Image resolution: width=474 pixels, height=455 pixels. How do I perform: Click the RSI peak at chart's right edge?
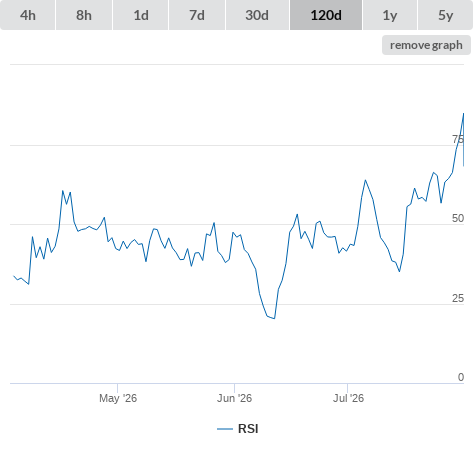(463, 114)
